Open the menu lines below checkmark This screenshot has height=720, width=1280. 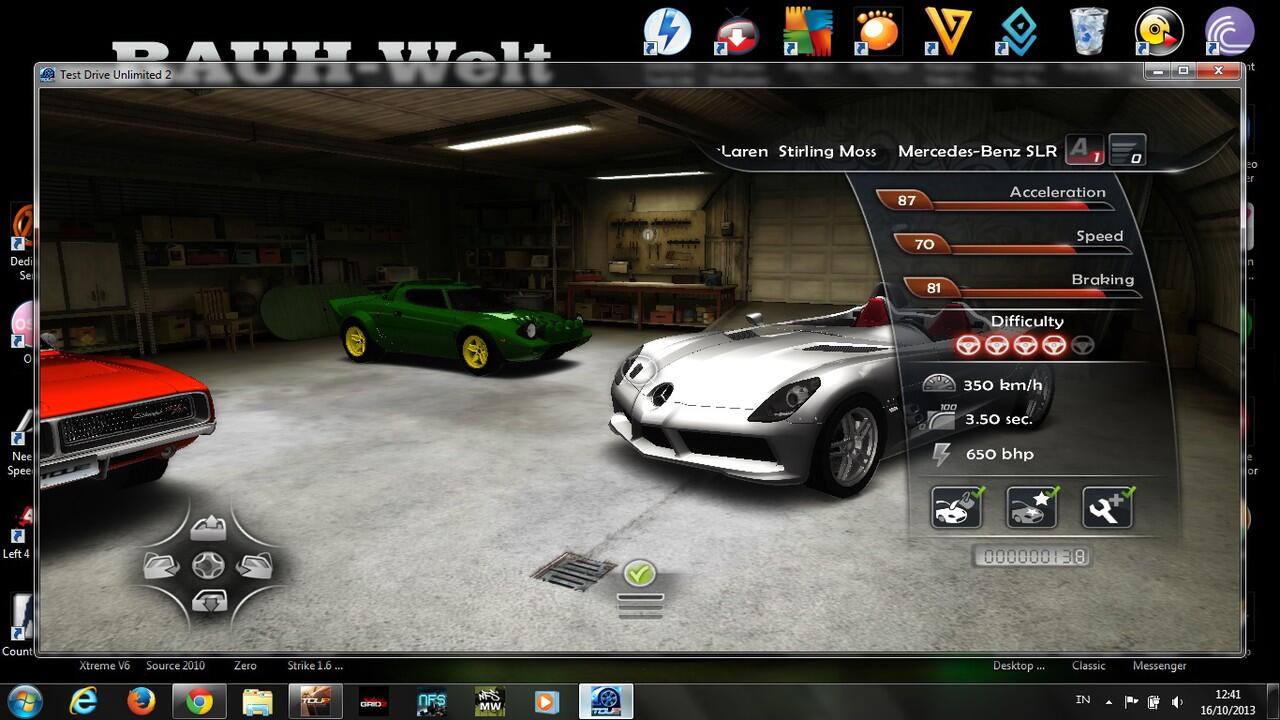[x=639, y=604]
